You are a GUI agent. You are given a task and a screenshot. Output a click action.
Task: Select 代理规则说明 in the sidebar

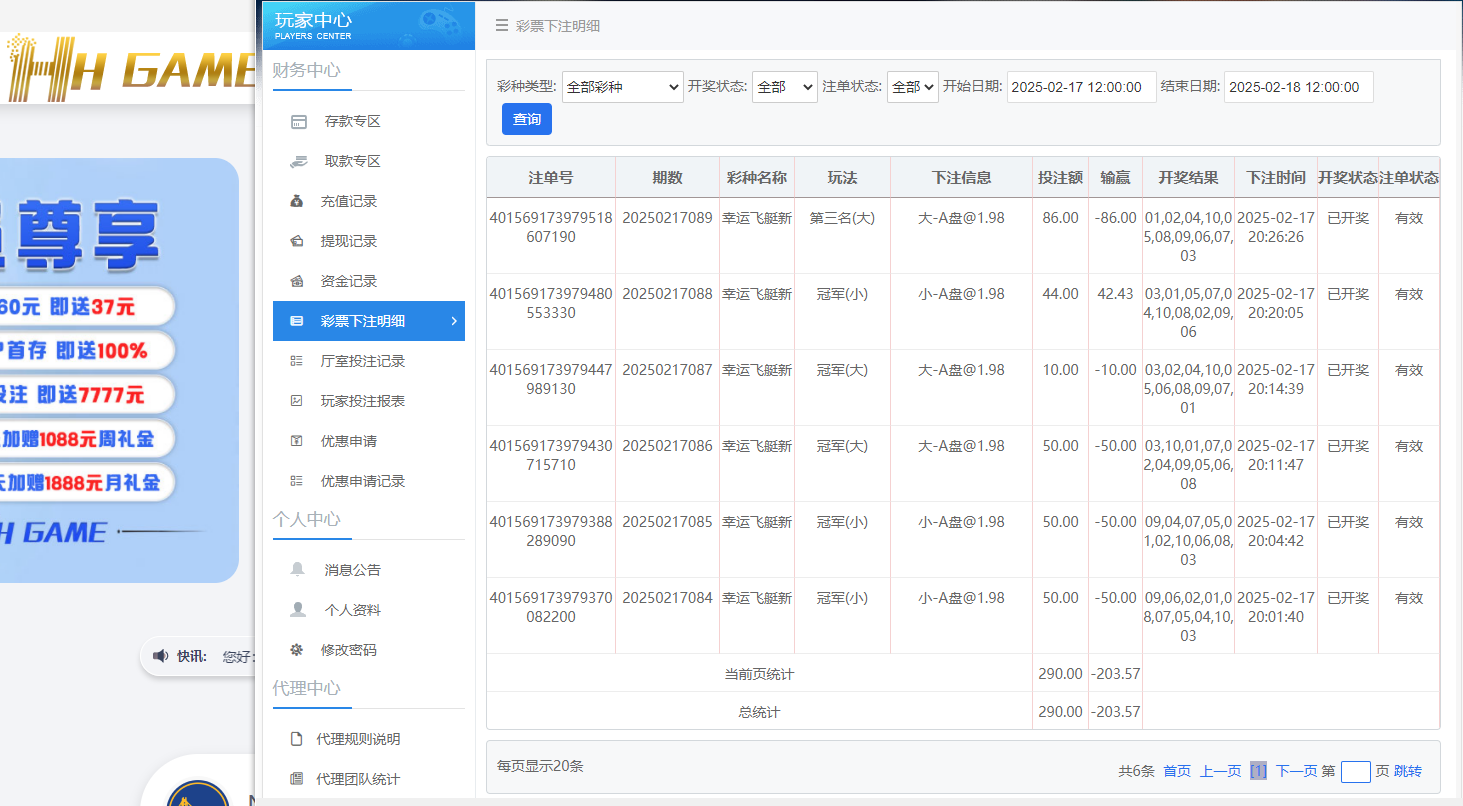[358, 739]
